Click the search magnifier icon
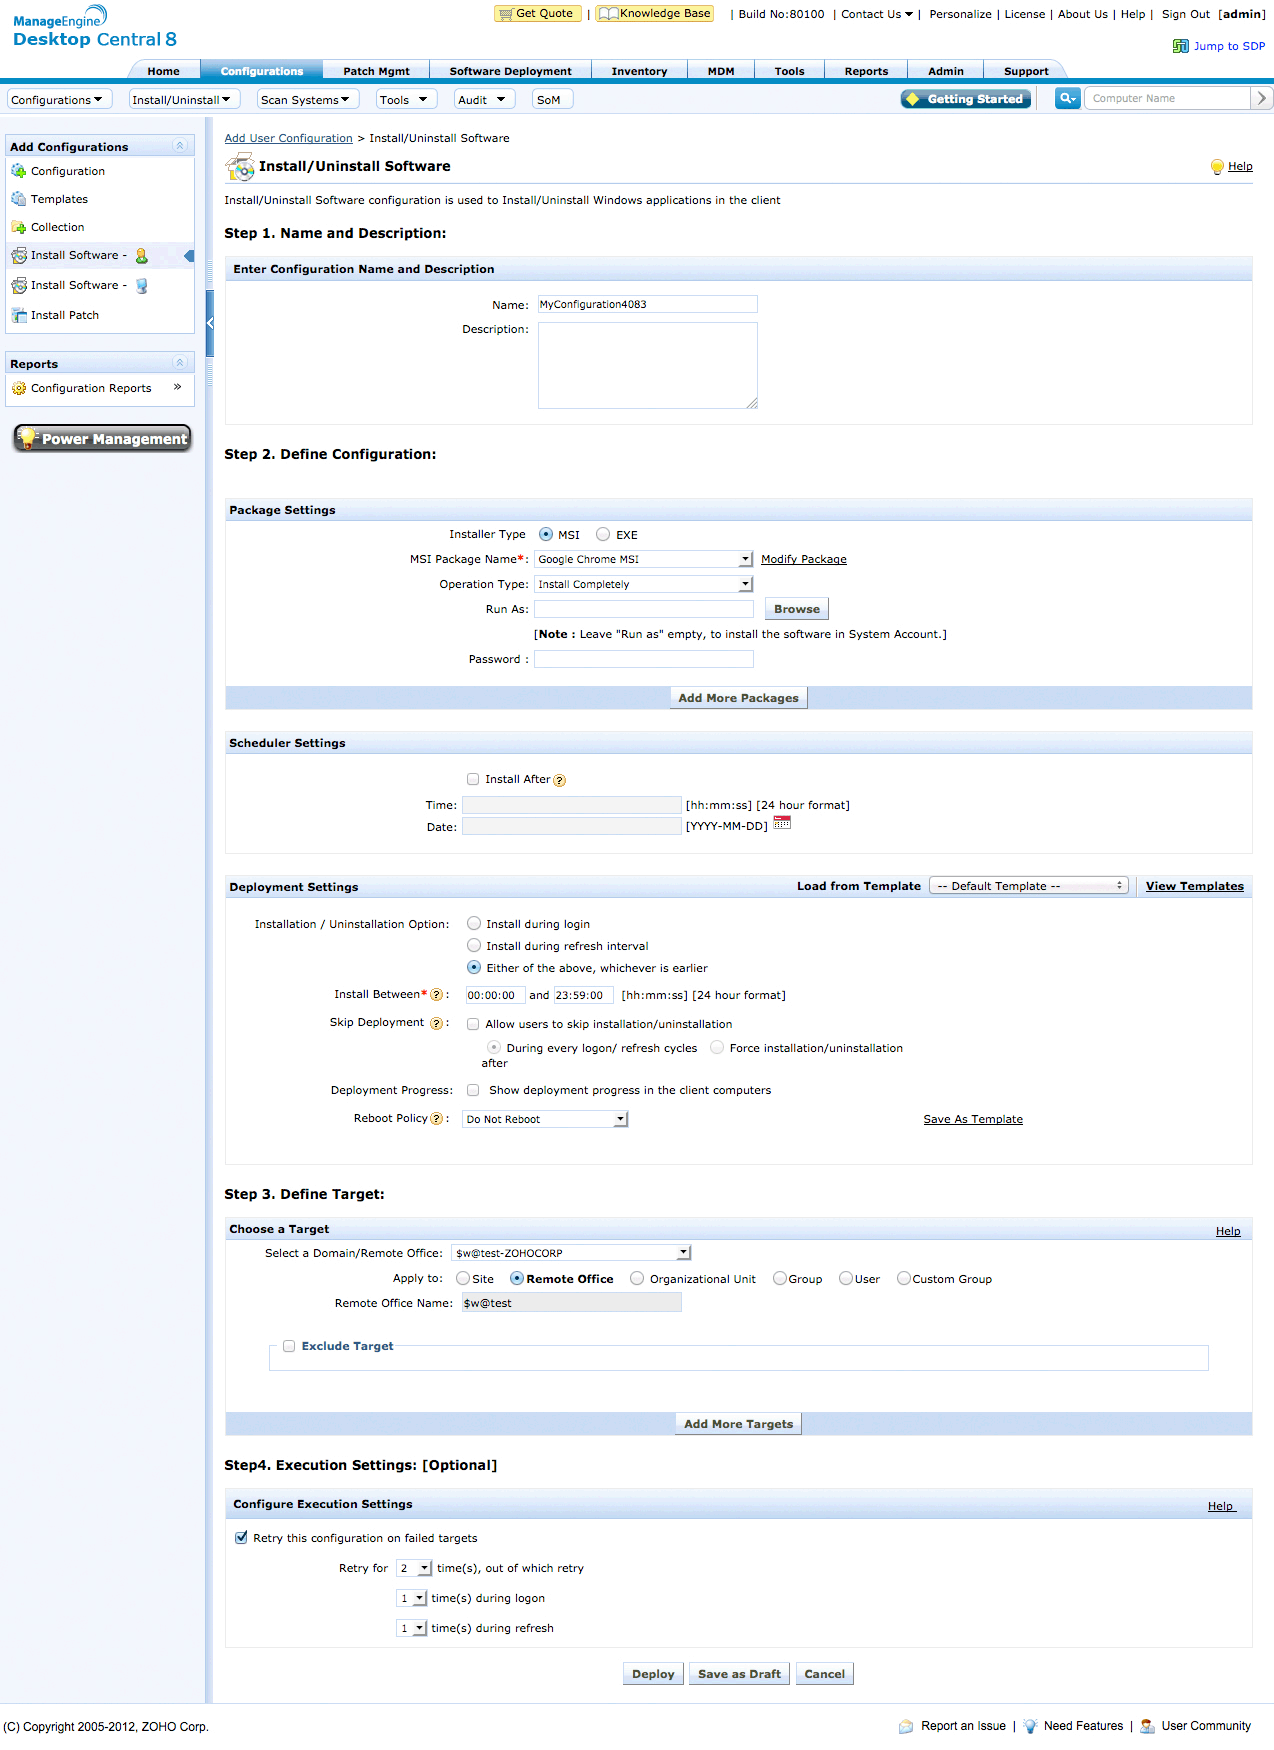 click(1067, 98)
